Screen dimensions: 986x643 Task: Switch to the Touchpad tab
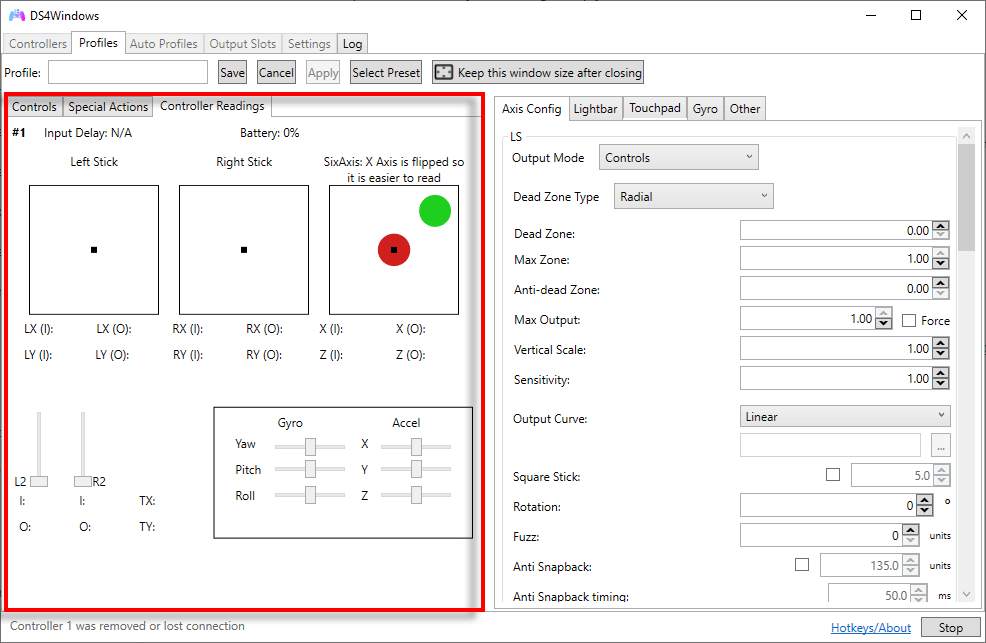(655, 109)
